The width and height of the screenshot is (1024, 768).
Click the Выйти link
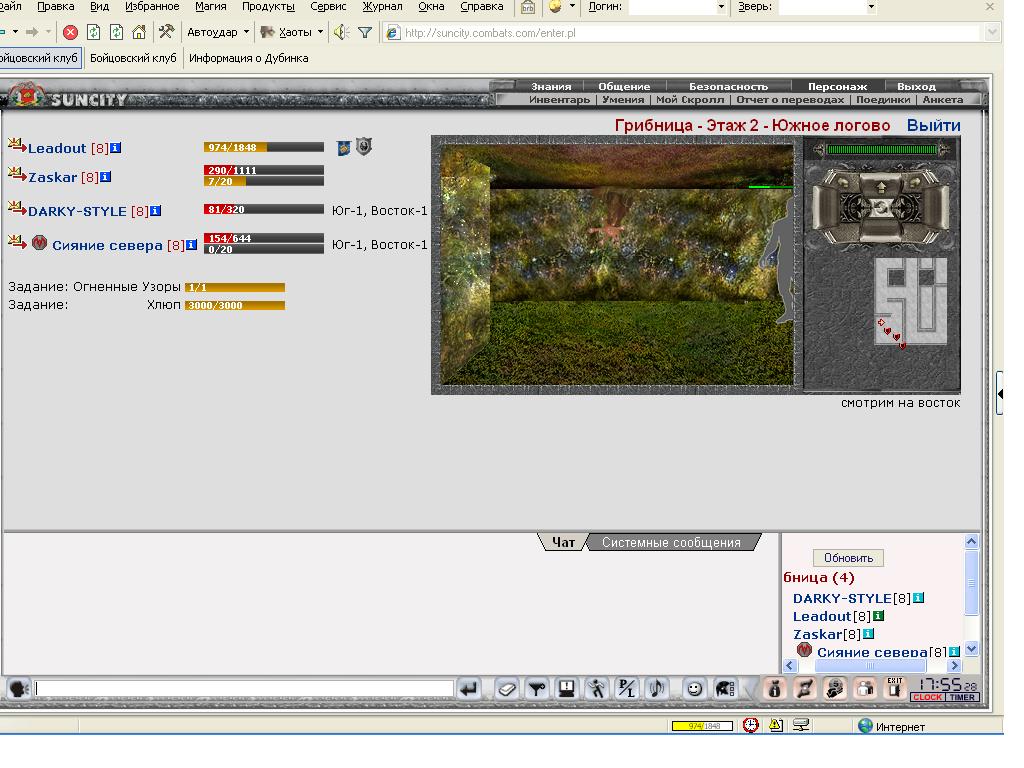[933, 125]
